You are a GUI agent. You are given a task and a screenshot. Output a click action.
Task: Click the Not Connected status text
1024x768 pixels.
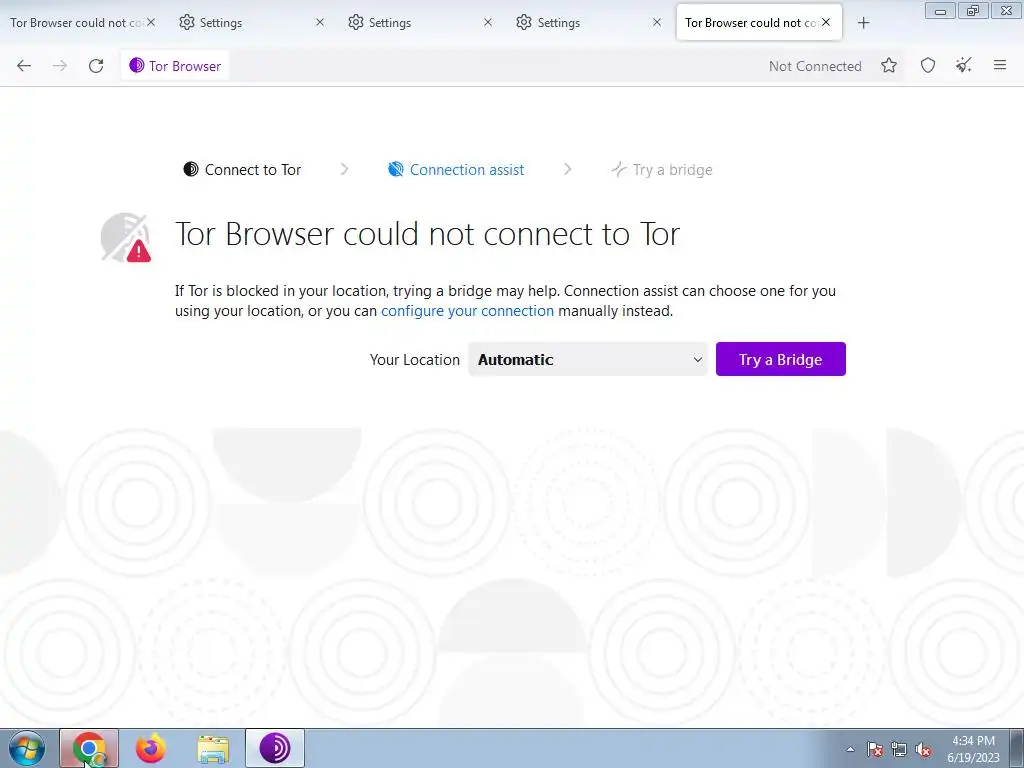tap(815, 66)
